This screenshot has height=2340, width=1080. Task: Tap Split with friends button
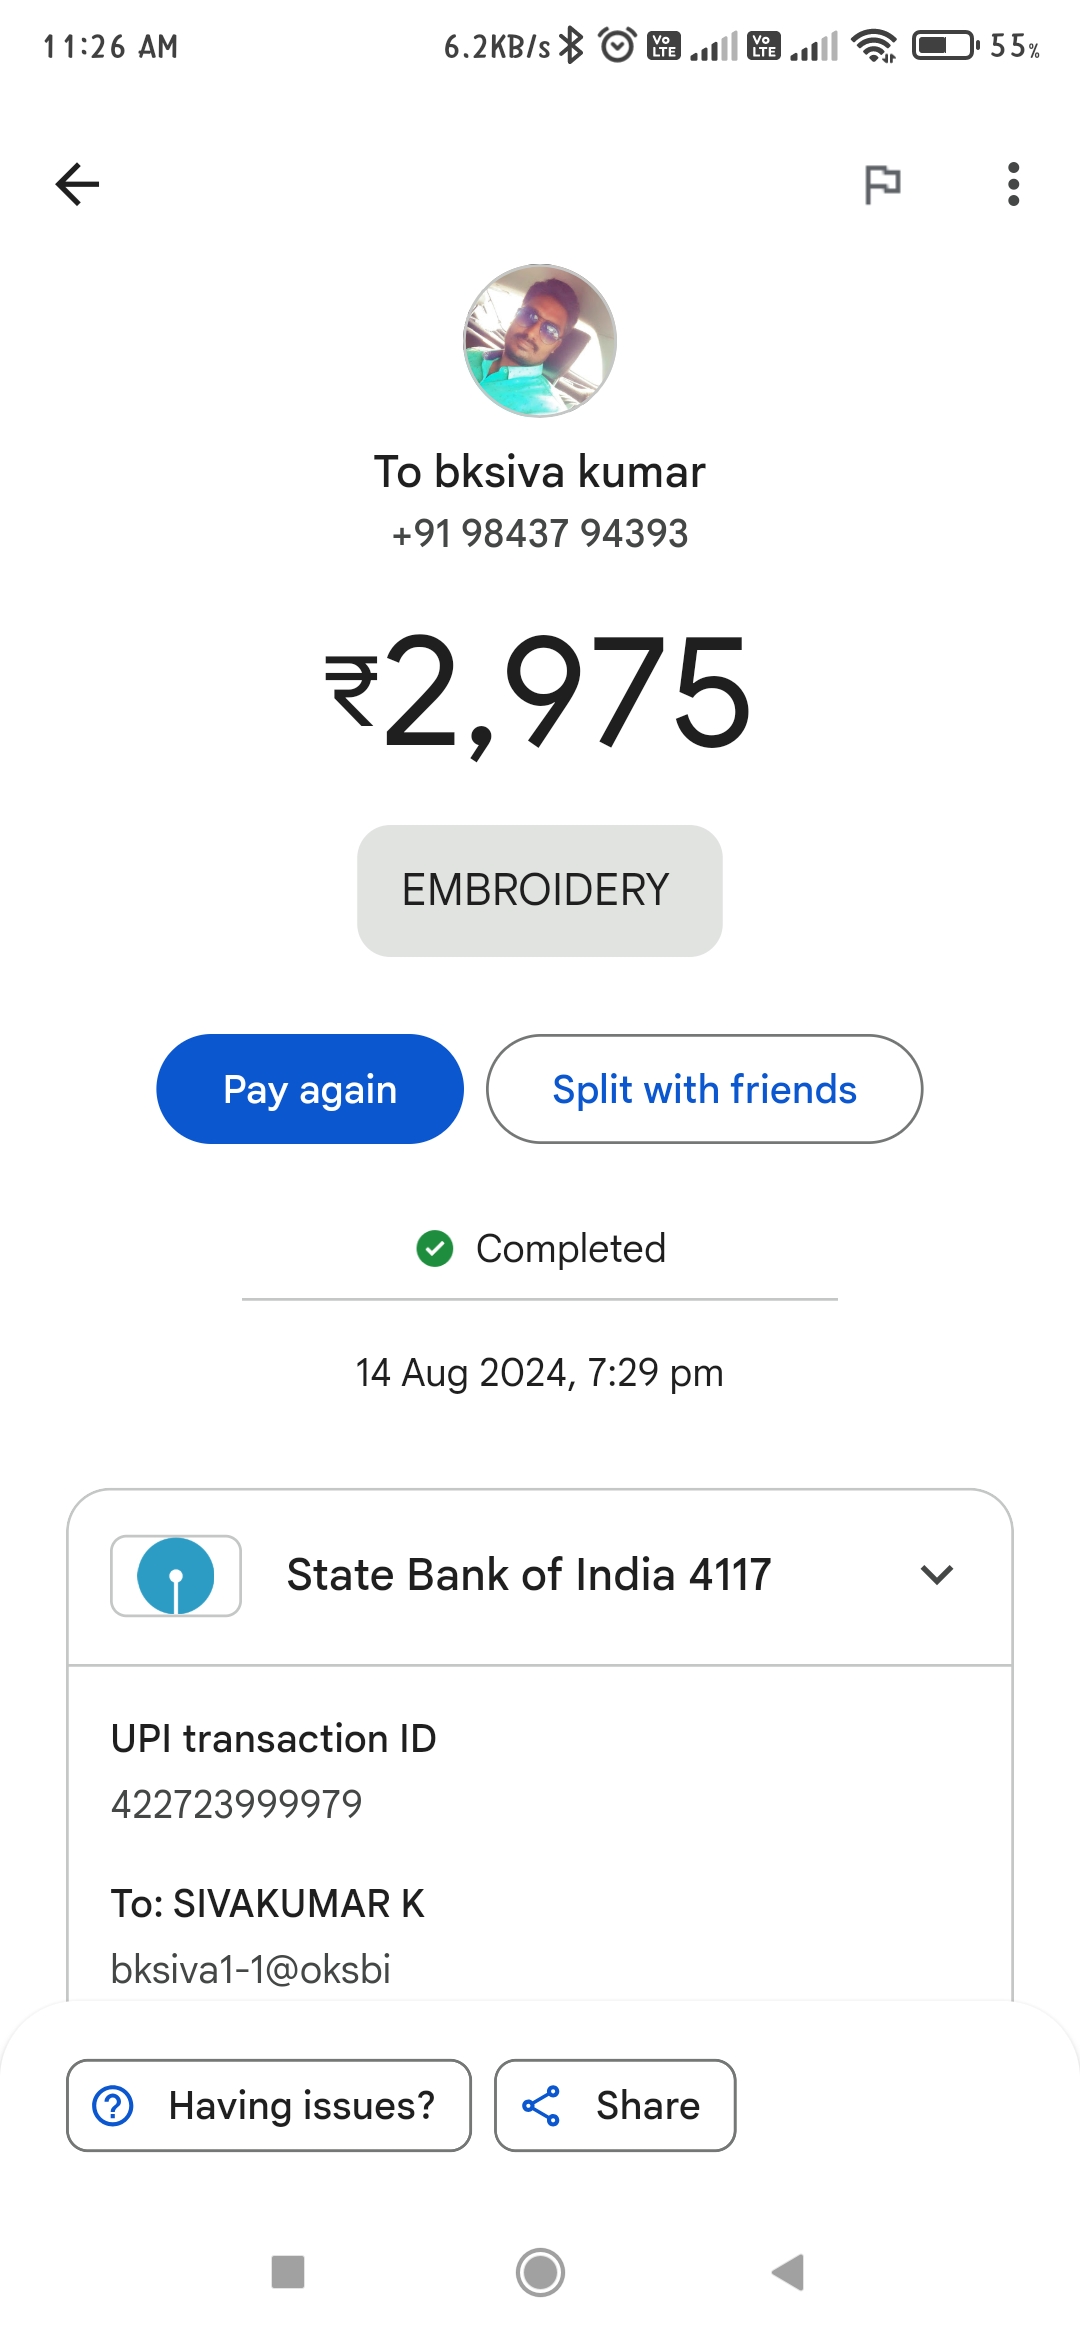coord(704,1089)
